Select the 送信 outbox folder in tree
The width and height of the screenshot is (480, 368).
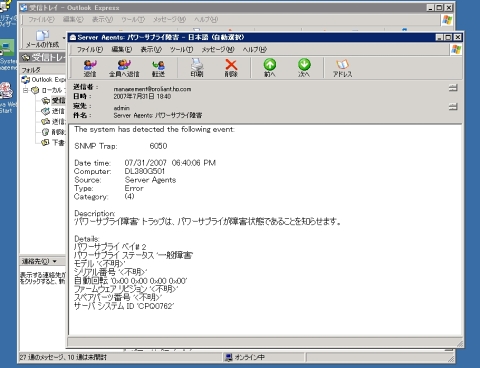click(46, 111)
